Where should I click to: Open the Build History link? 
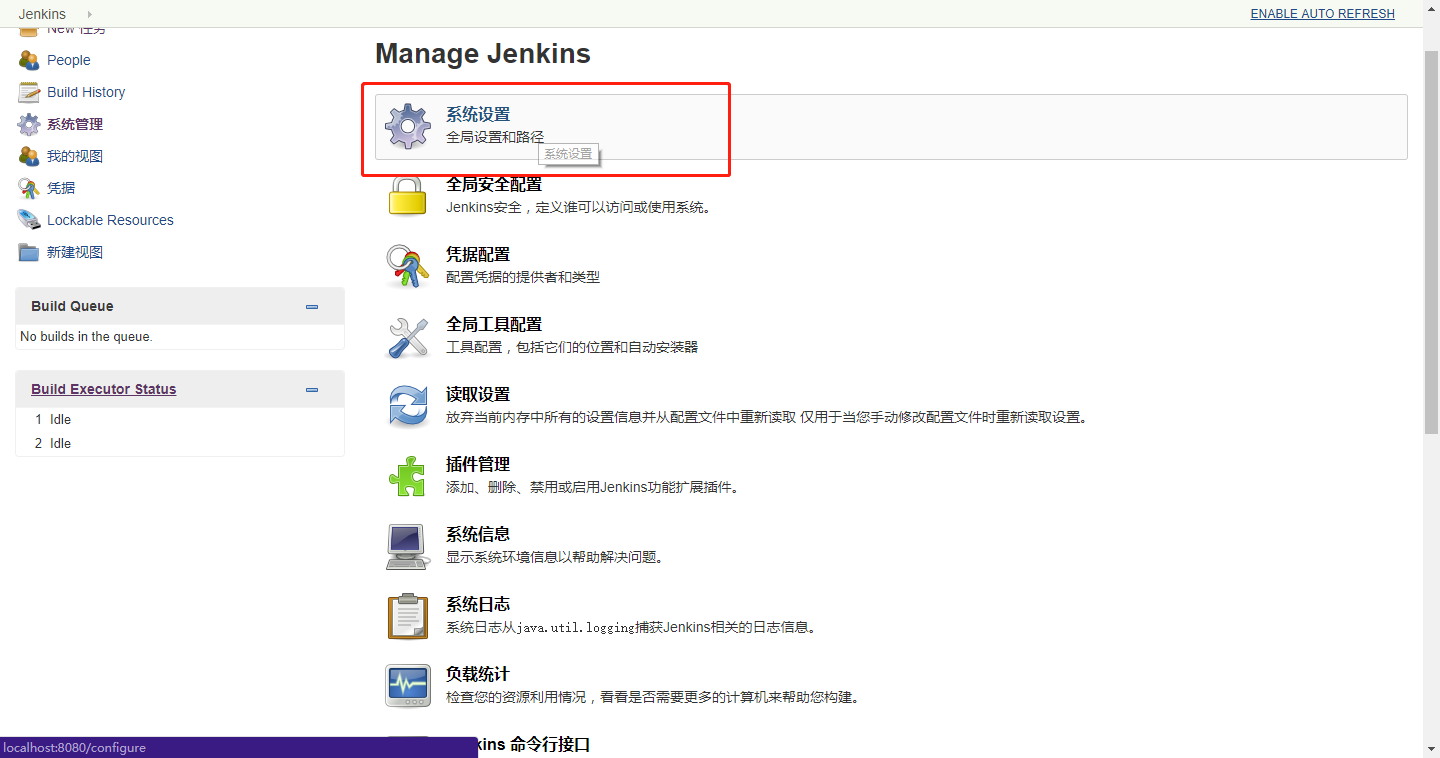(x=86, y=92)
